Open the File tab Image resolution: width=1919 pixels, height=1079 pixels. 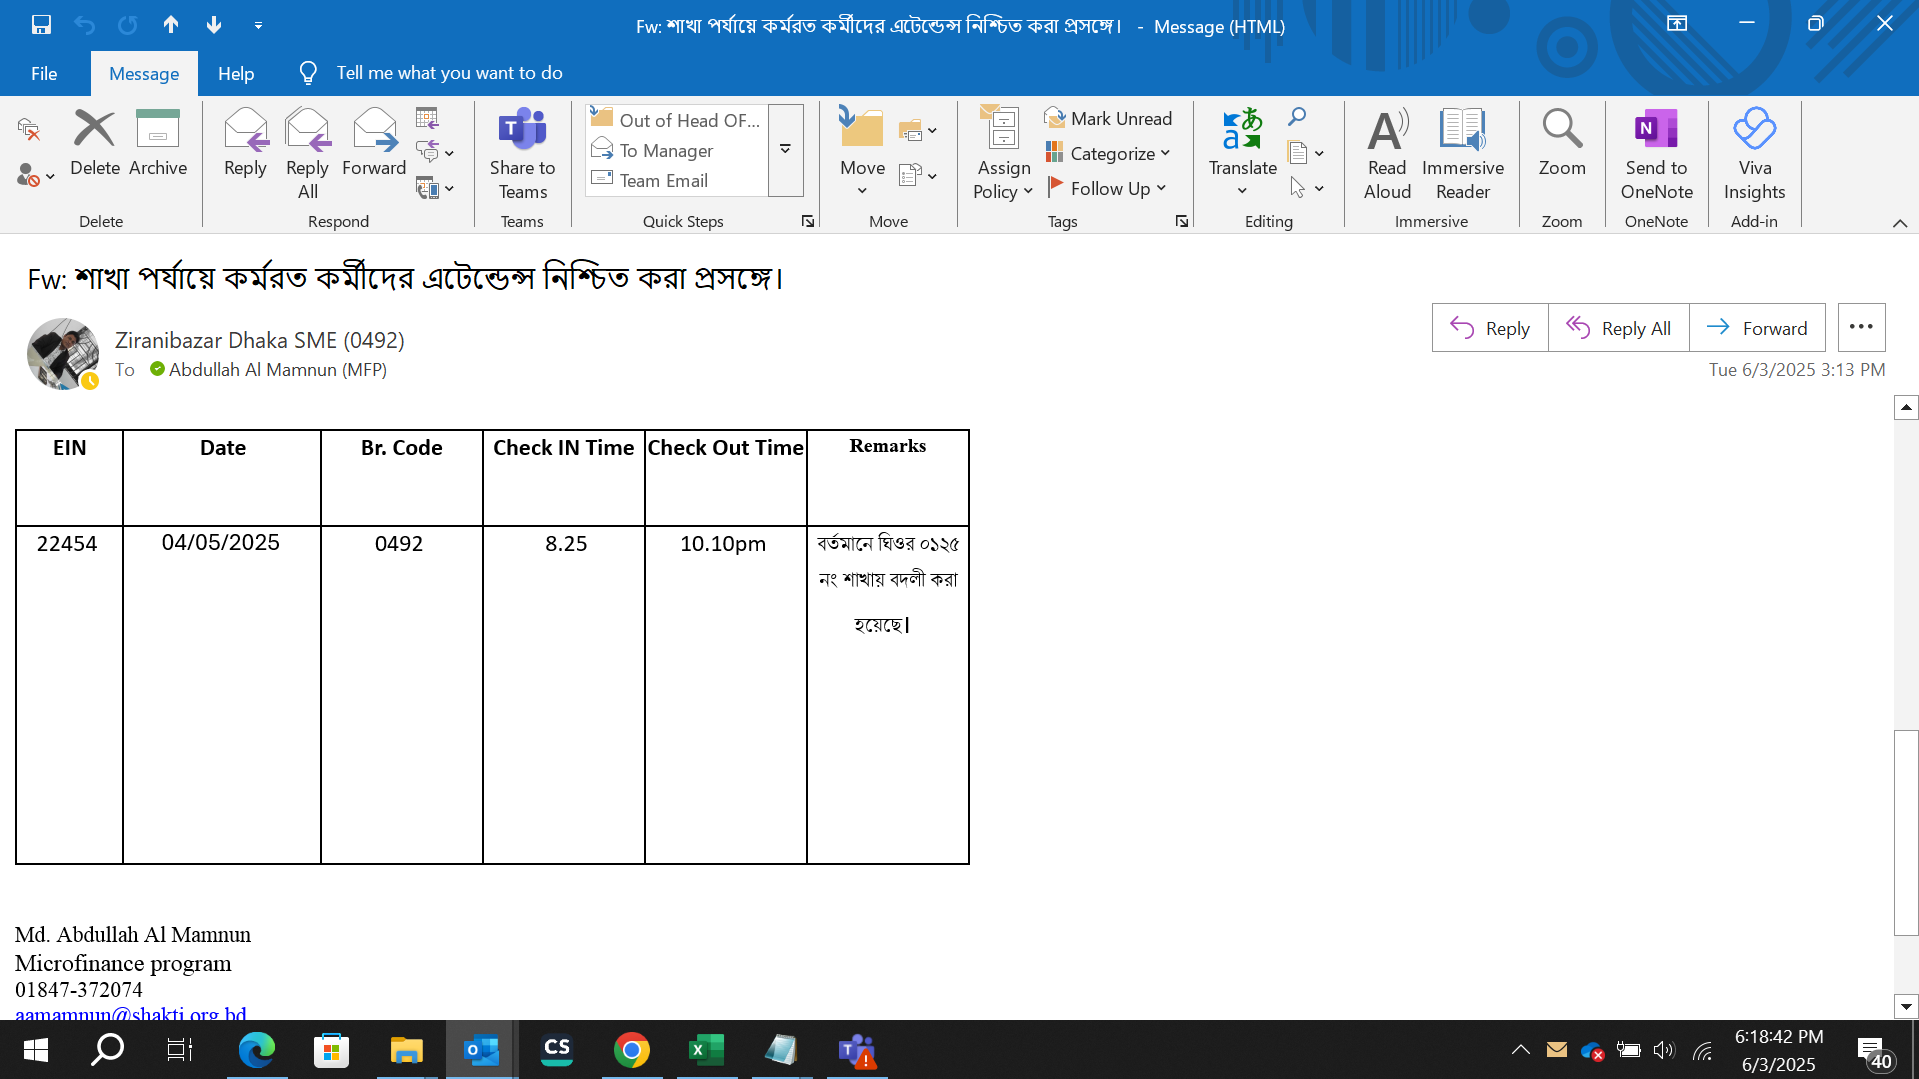tap(44, 73)
